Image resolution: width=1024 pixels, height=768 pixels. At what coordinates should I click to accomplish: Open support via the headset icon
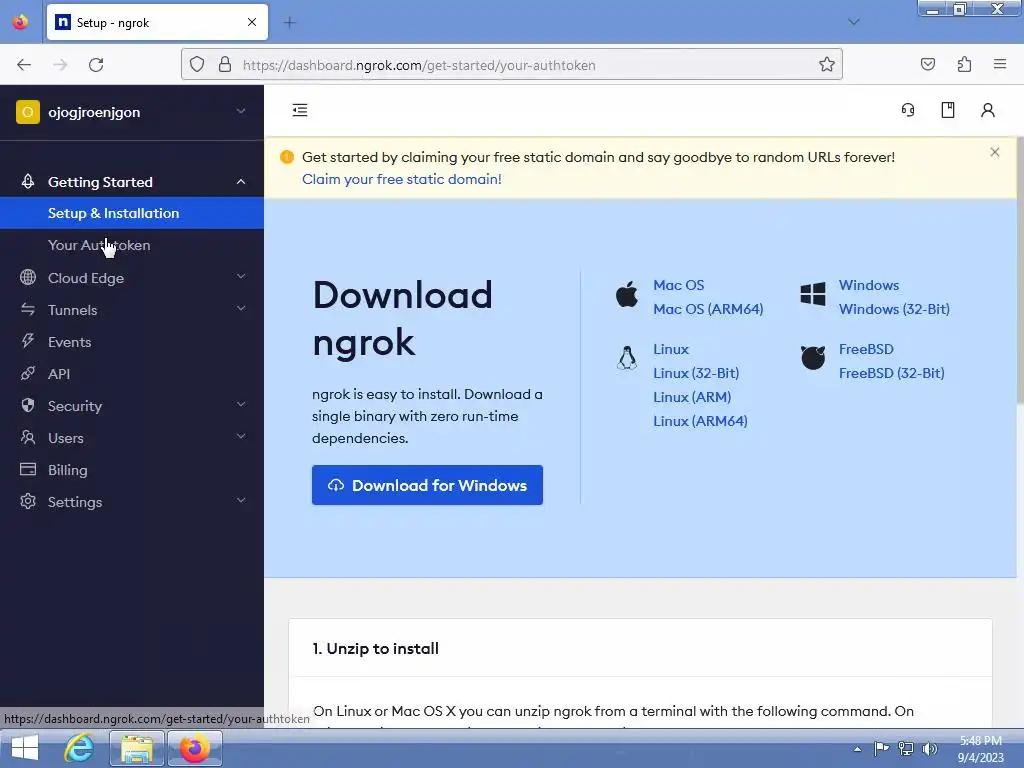(x=908, y=110)
